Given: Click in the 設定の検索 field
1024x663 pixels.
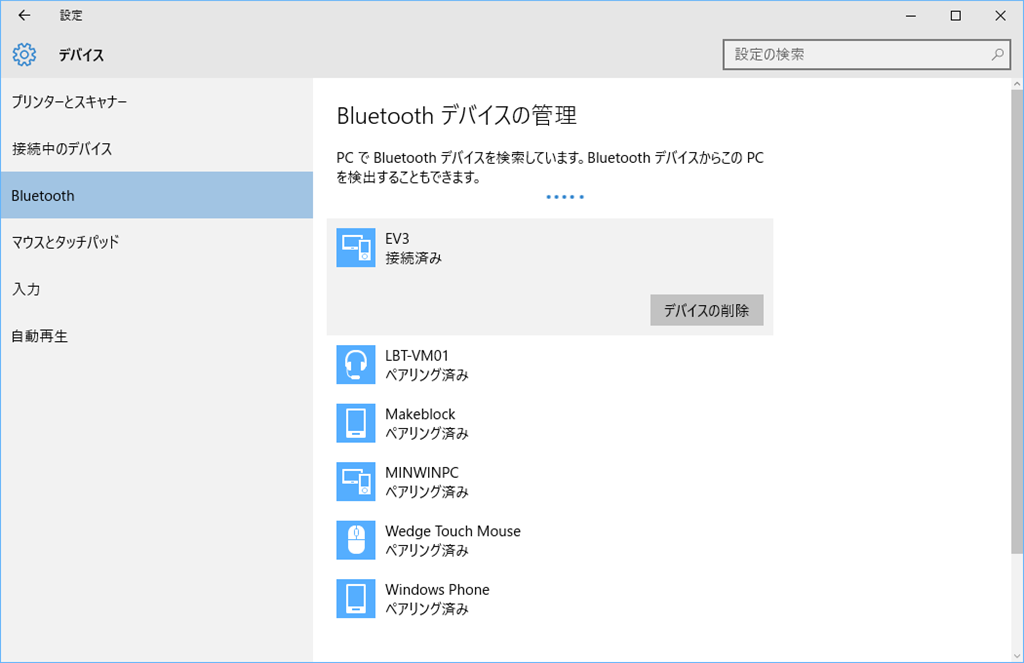Looking at the screenshot, I should click(855, 54).
